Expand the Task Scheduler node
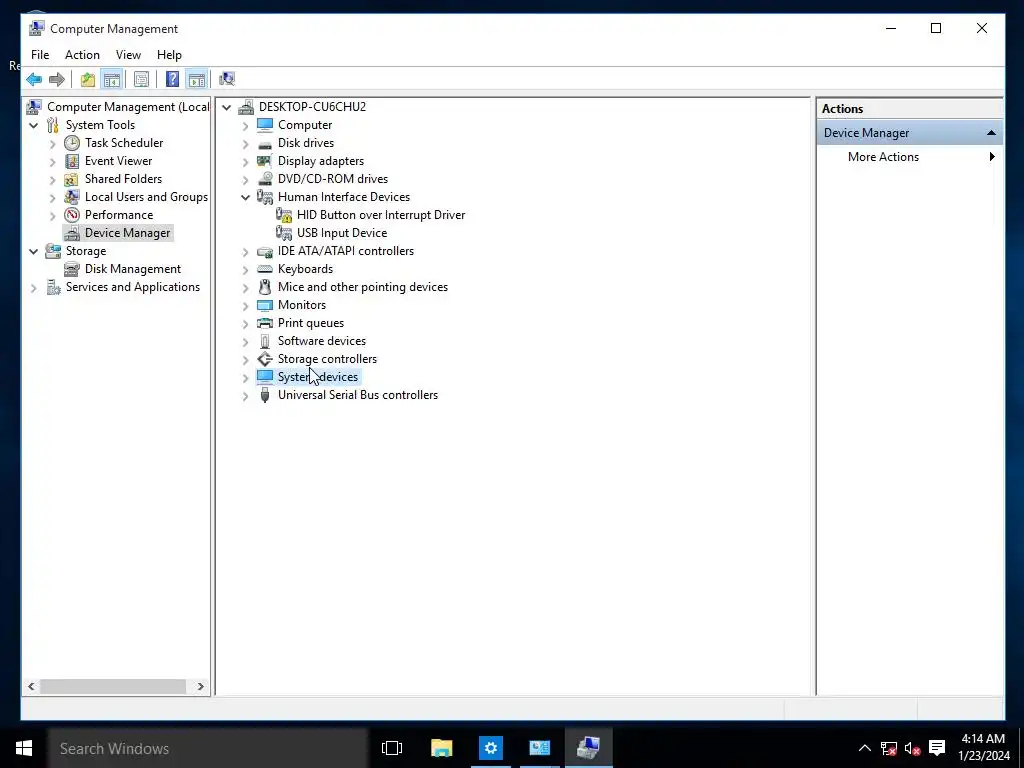1024x768 pixels. tap(52, 144)
